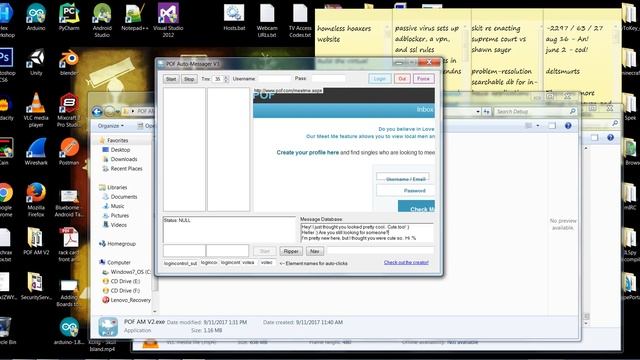Open Android Studio desktop icon
Image resolution: width=640 pixels, height=360 pixels.
102,20
